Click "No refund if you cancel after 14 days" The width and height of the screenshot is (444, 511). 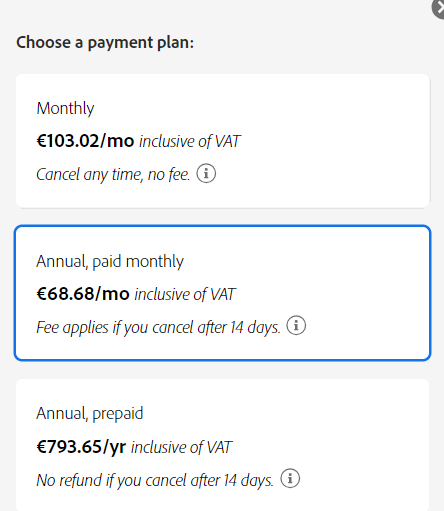[x=155, y=480]
